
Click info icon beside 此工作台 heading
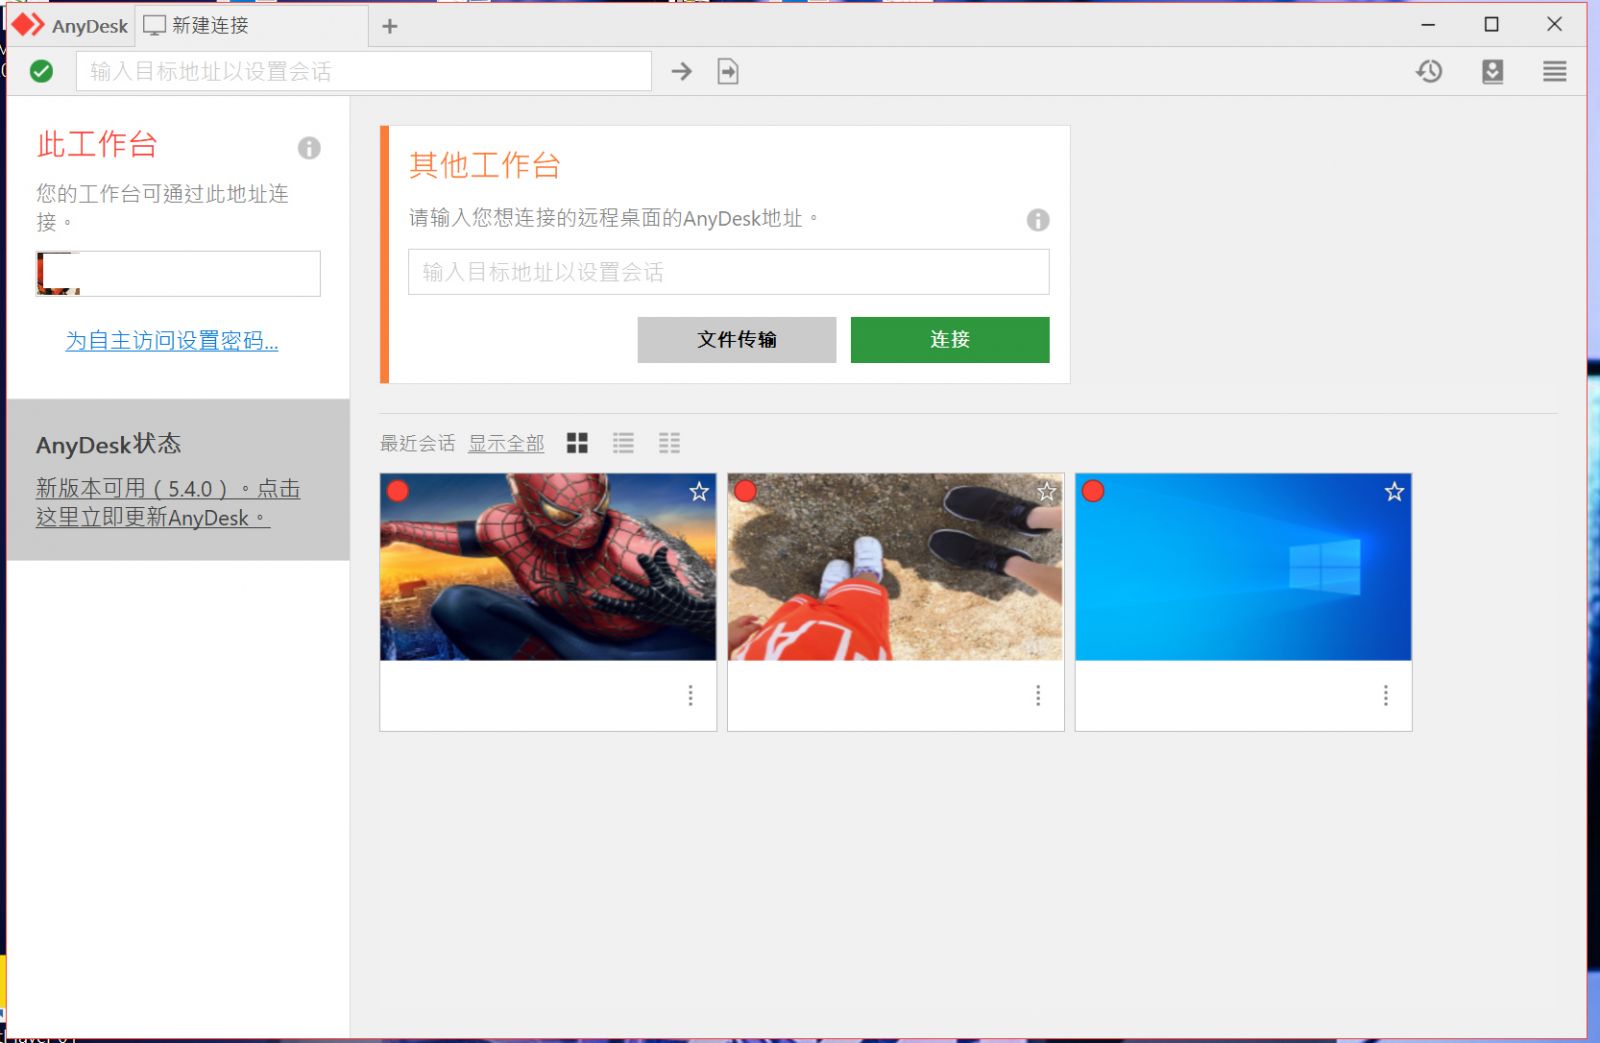pyautogui.click(x=309, y=148)
